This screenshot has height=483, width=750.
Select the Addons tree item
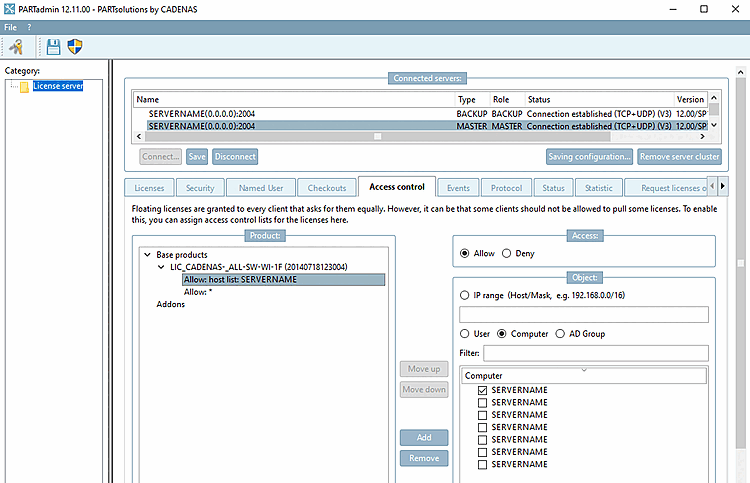tap(170, 305)
